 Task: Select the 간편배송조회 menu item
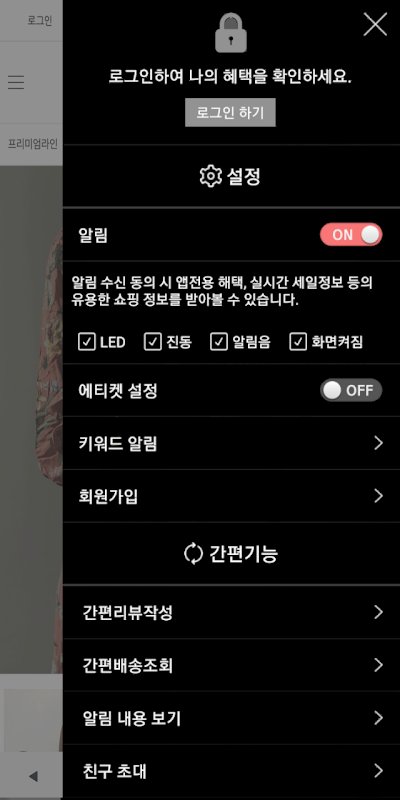[x=231, y=665]
